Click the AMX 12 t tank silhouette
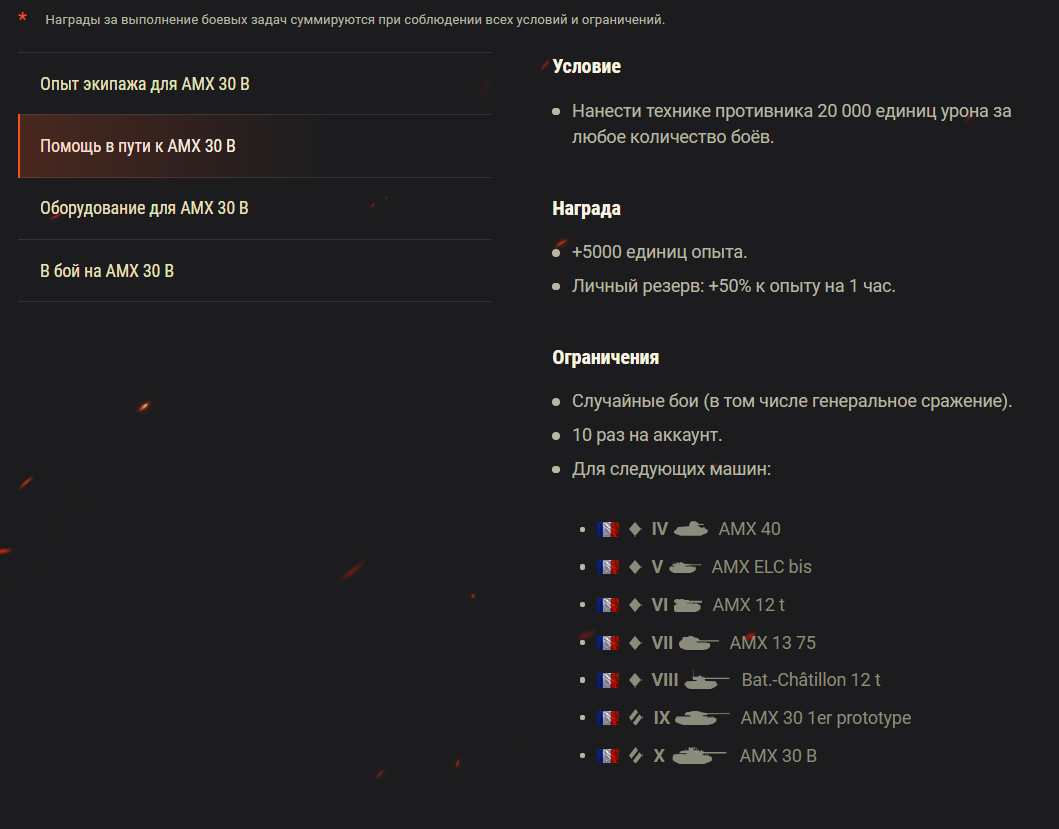 (688, 605)
